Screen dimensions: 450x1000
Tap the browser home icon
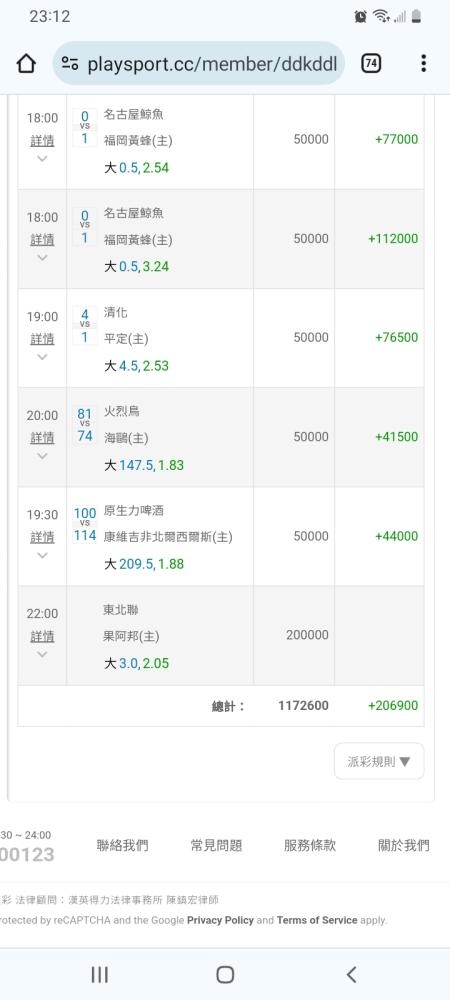26,63
